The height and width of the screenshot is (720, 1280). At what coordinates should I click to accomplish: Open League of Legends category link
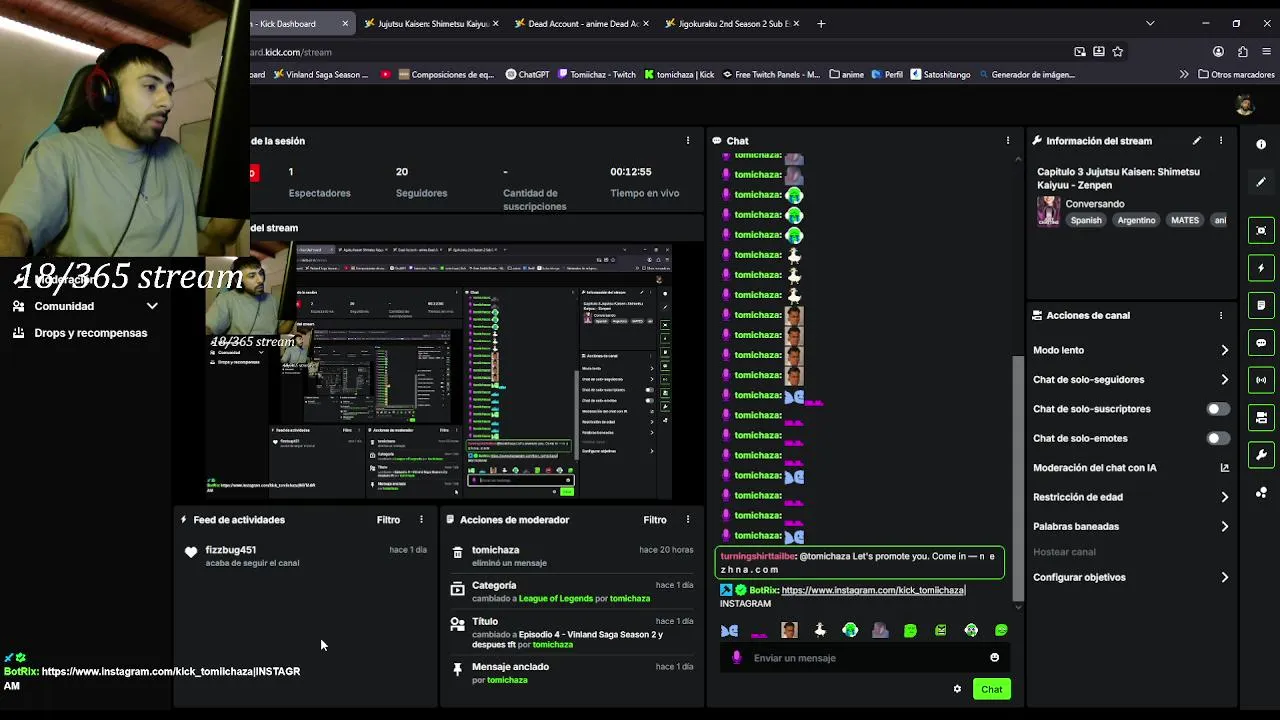(x=556, y=598)
